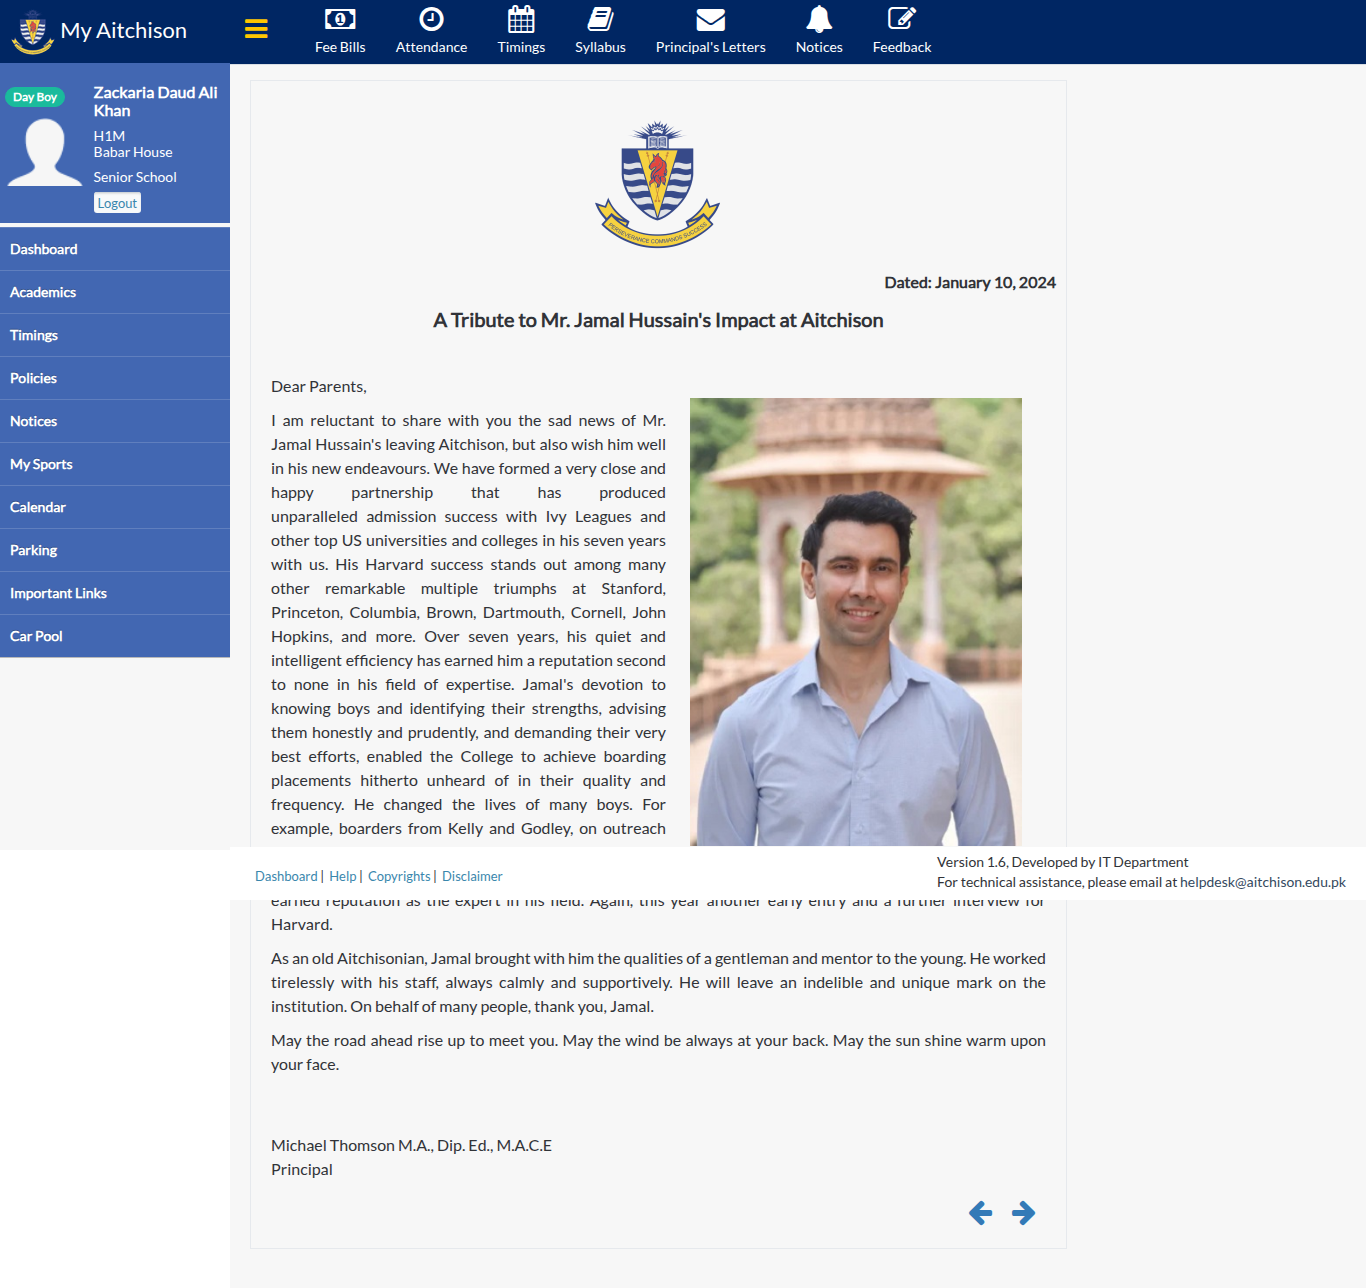
Task: Open Parking in the sidebar
Action: tap(115, 550)
